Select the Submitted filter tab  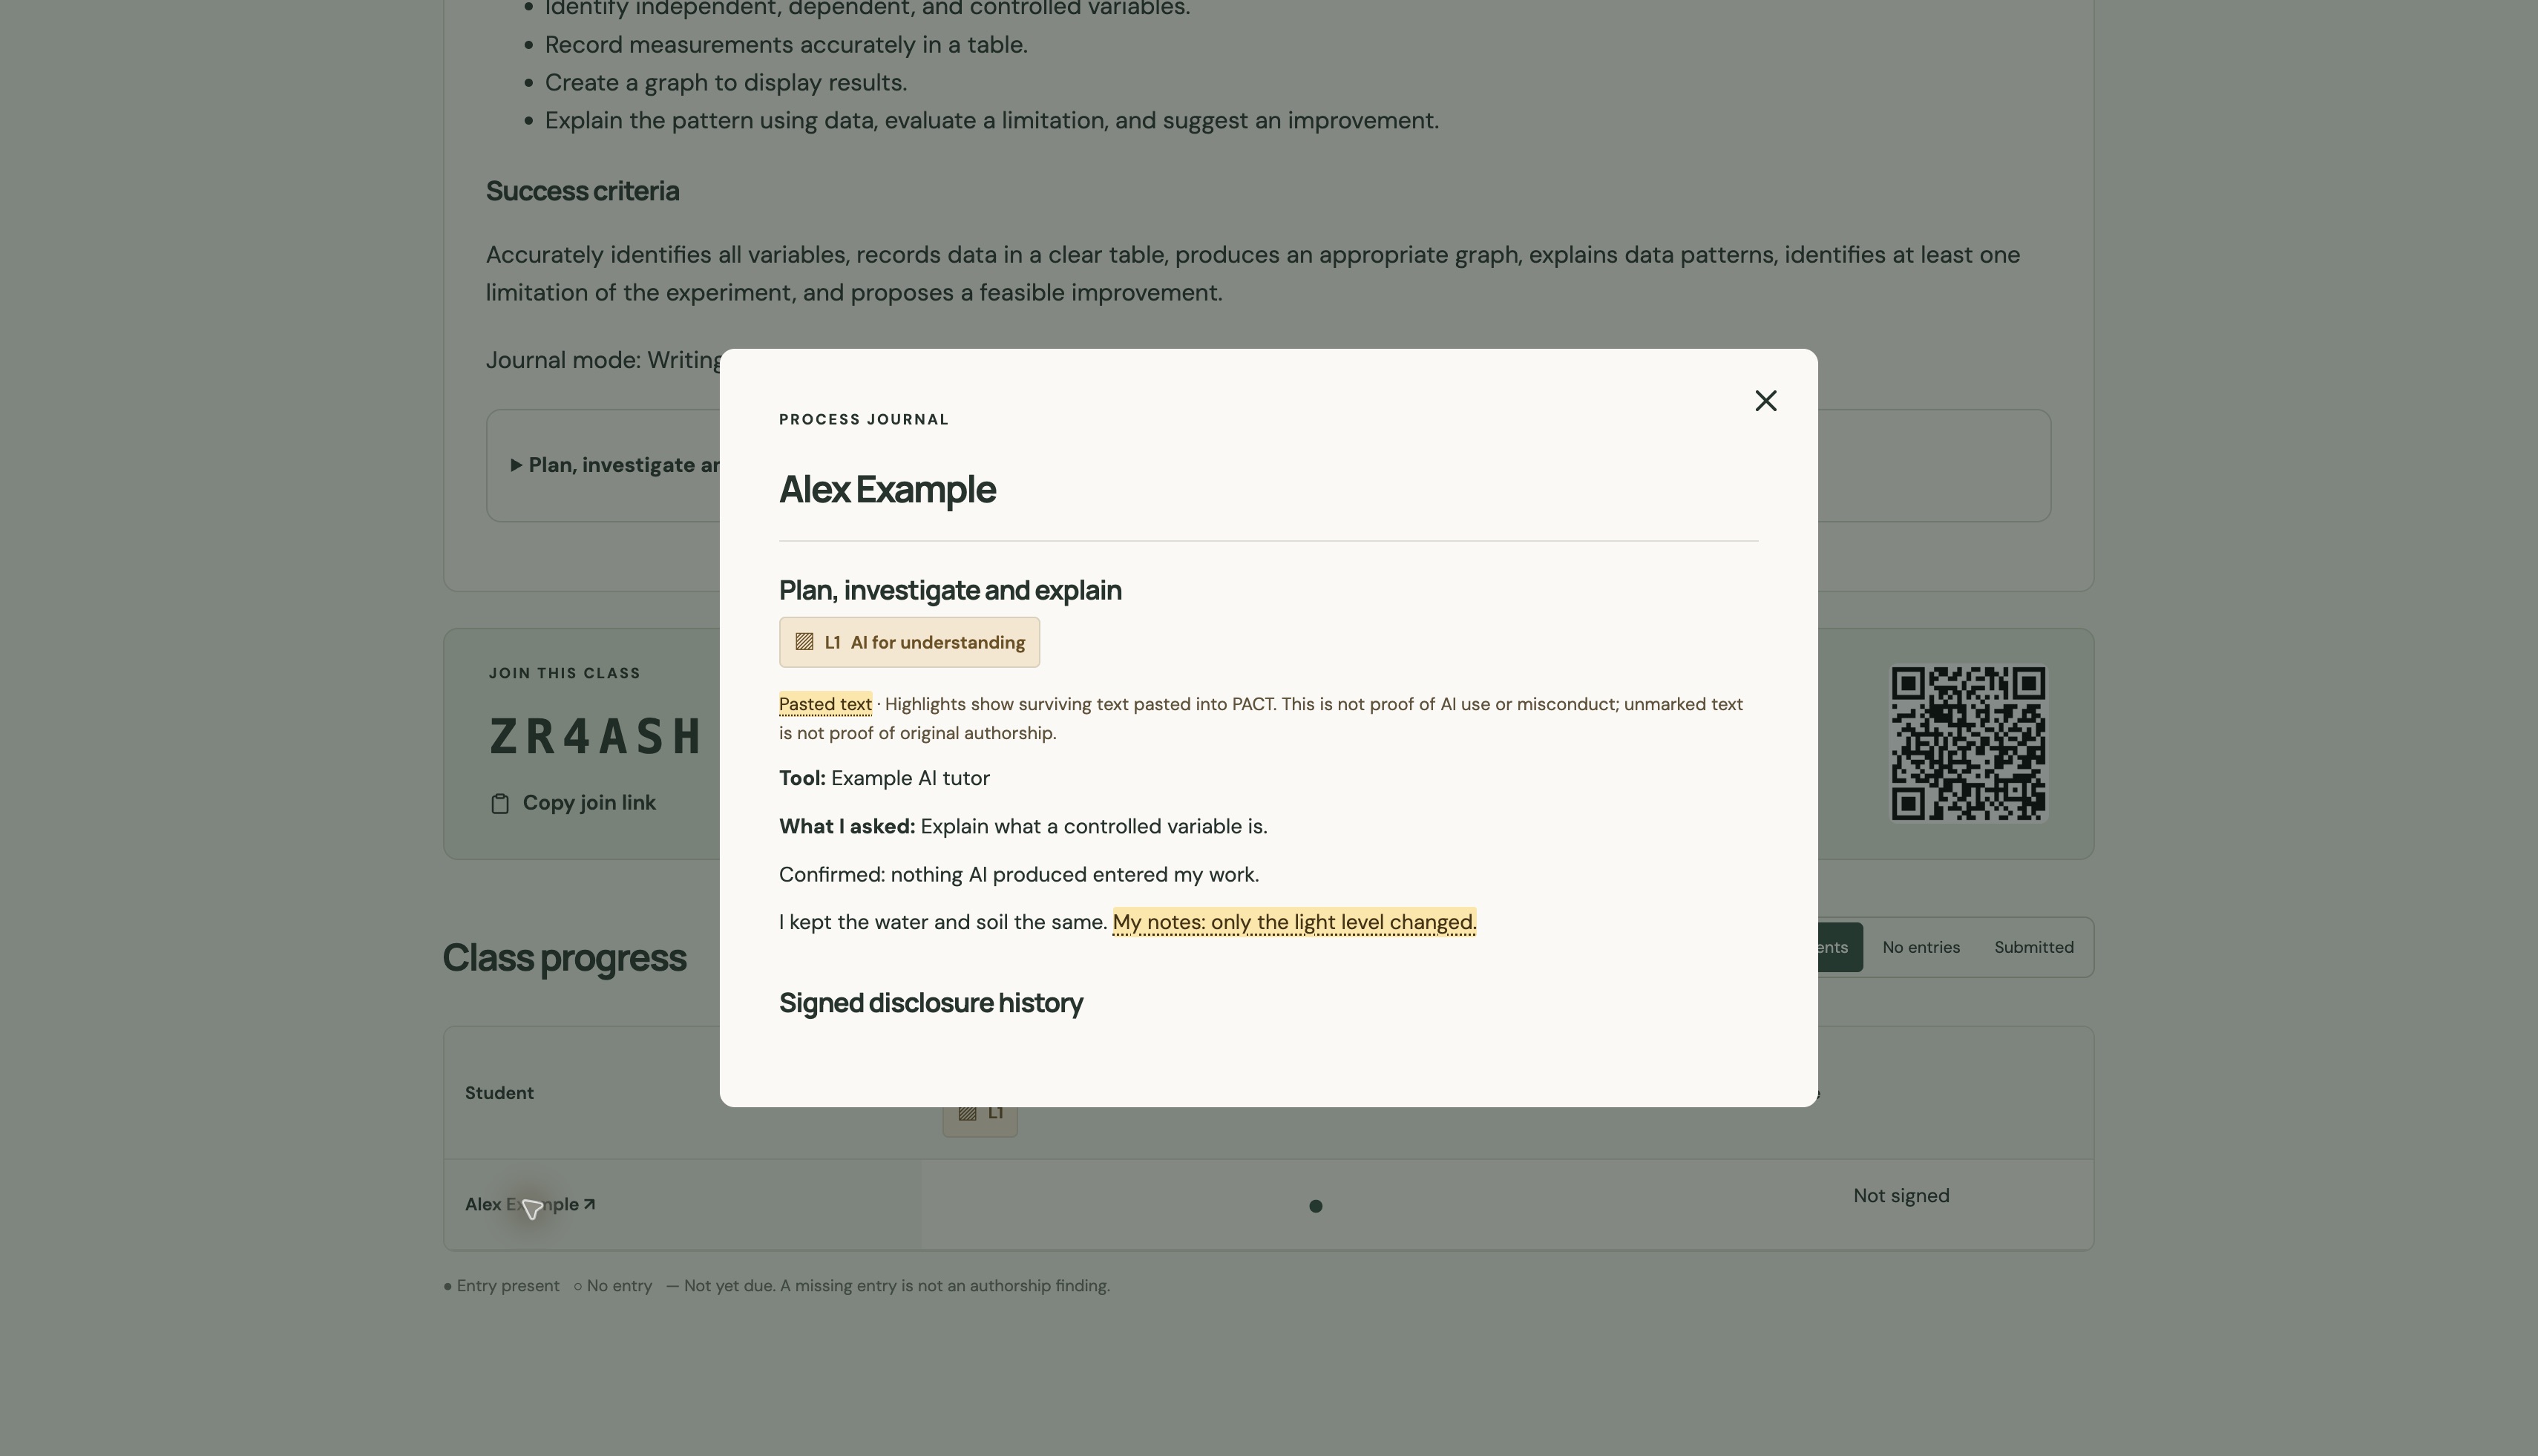(2033, 947)
